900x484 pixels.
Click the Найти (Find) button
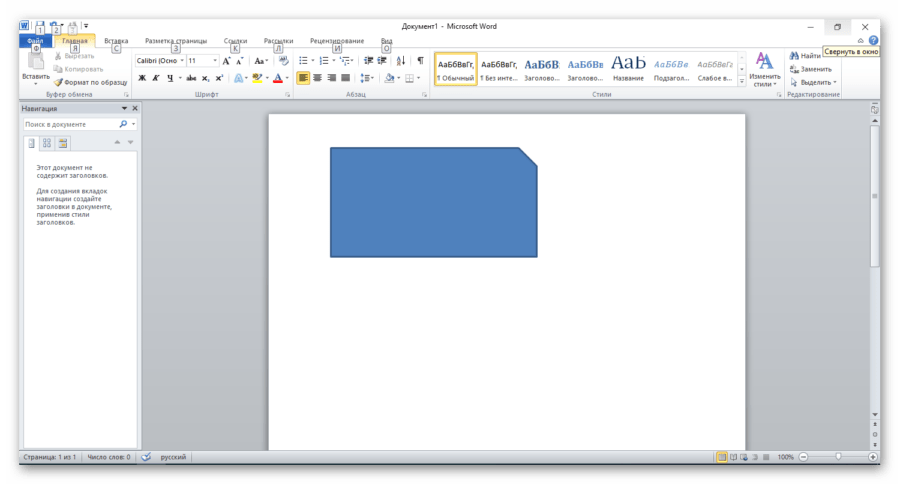[x=806, y=56]
